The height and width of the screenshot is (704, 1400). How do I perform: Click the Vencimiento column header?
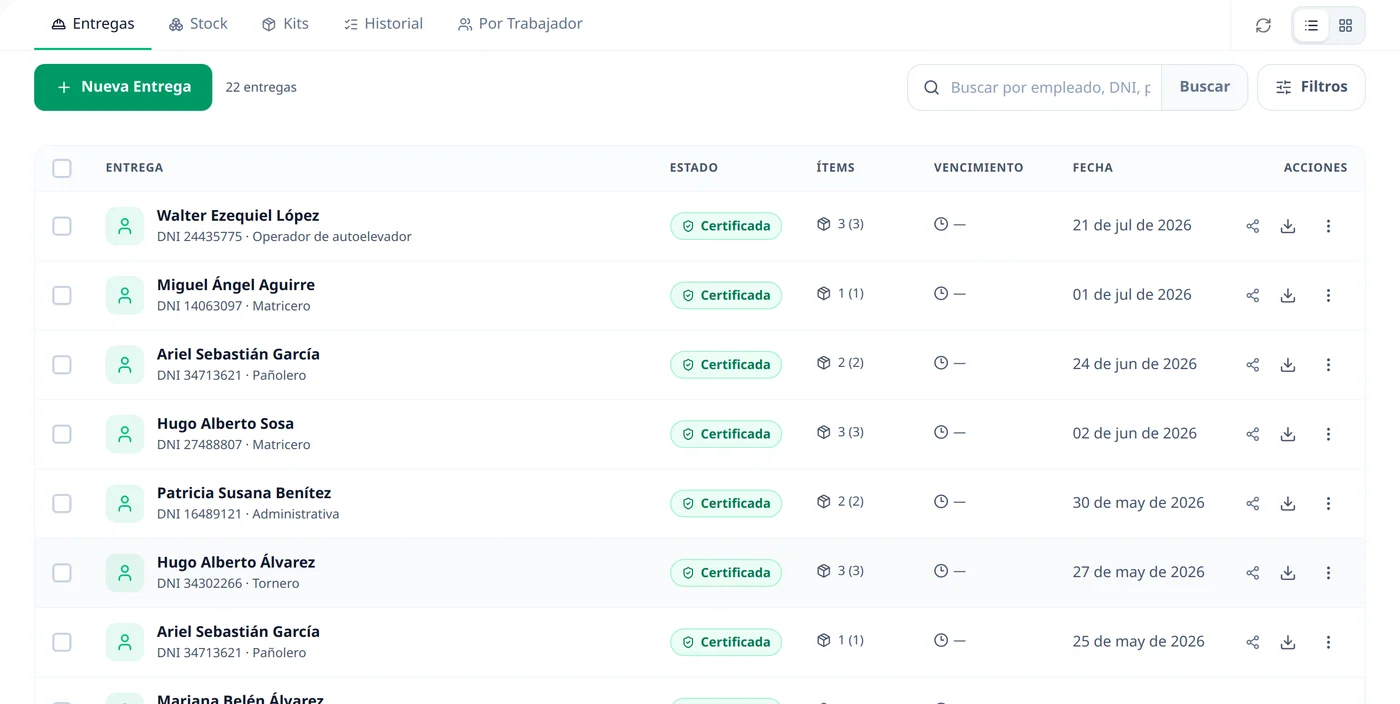coord(978,168)
